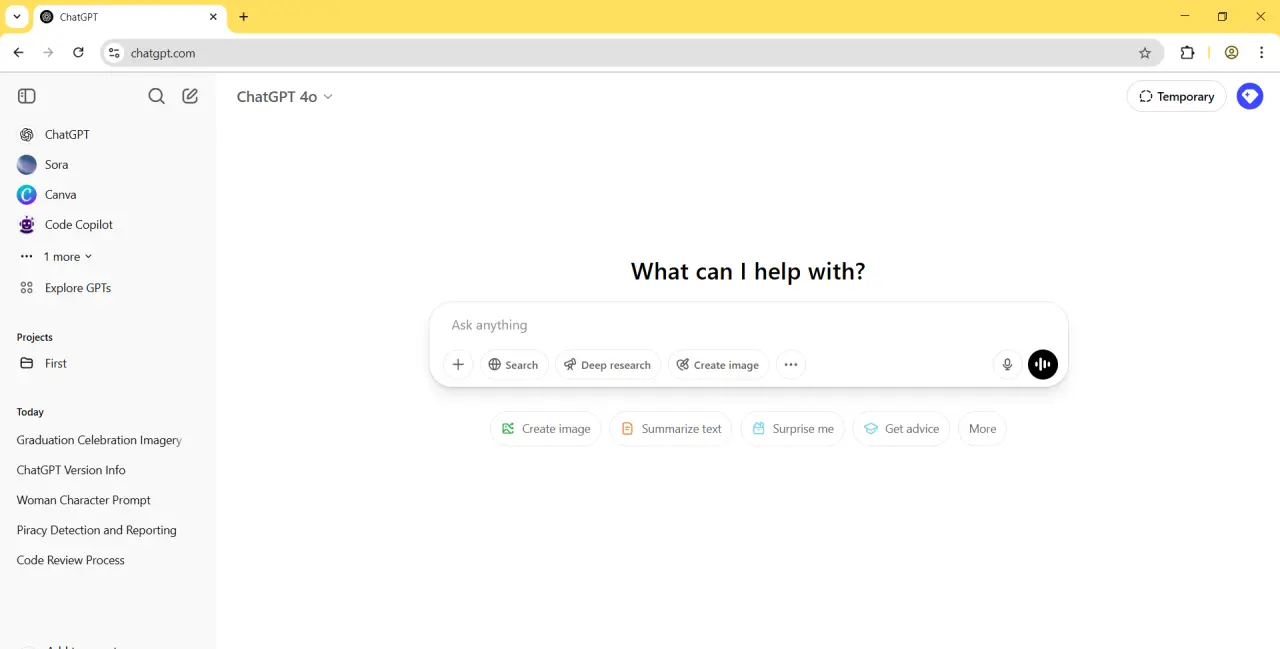Choose the Get advice suggestion chip
Screen dimensions: 1280x649
click(901, 429)
